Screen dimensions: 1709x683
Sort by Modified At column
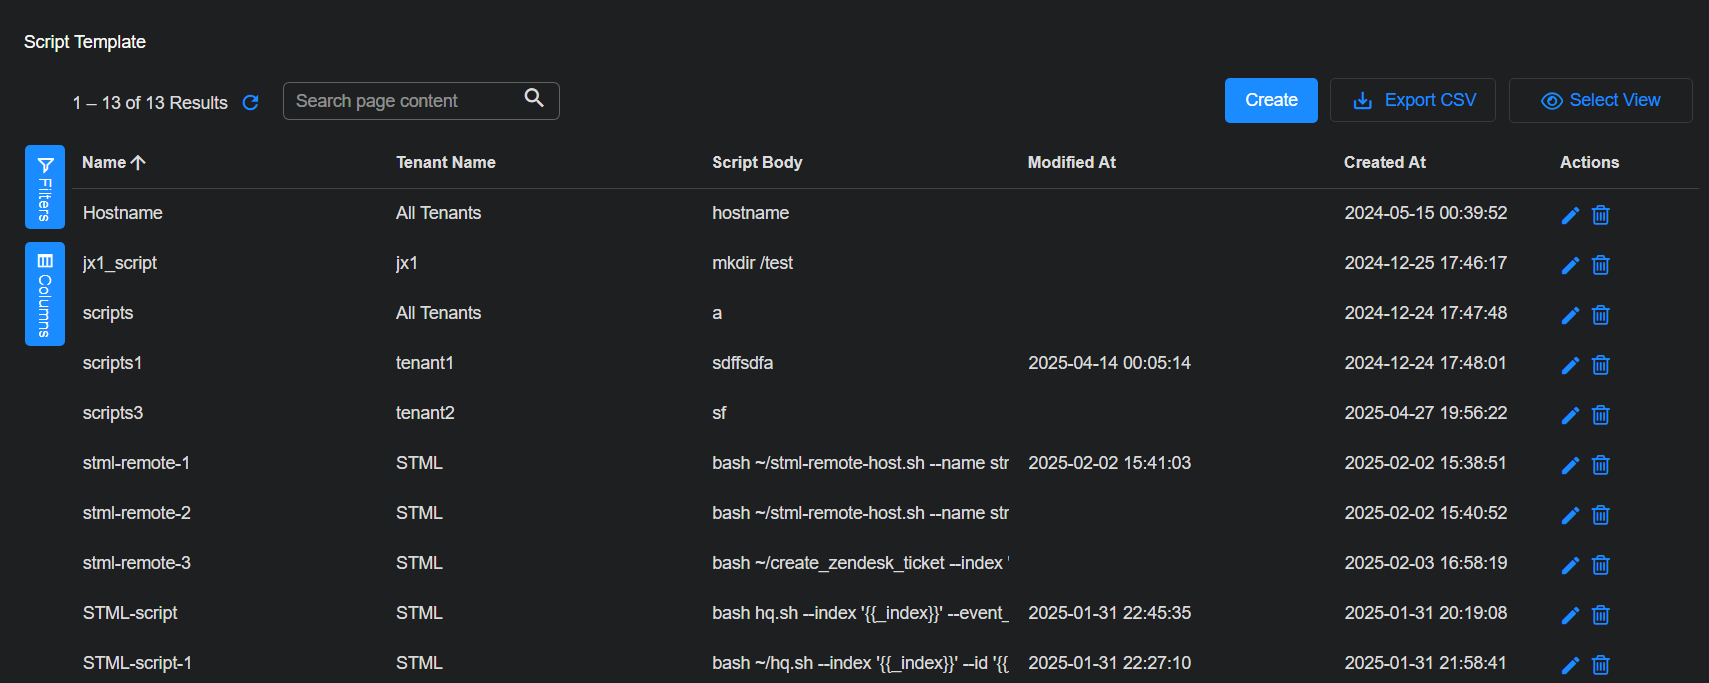[x=1071, y=162]
